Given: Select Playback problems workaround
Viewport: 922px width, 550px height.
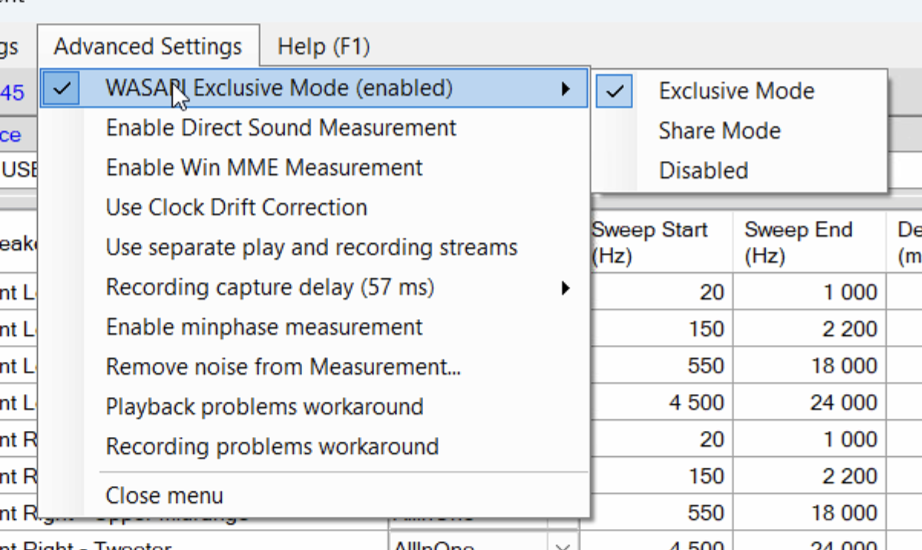Looking at the screenshot, I should [x=264, y=407].
